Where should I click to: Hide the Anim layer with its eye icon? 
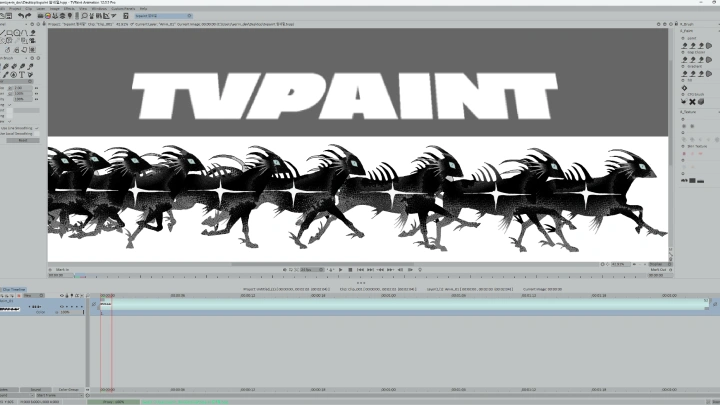click(x=62, y=306)
